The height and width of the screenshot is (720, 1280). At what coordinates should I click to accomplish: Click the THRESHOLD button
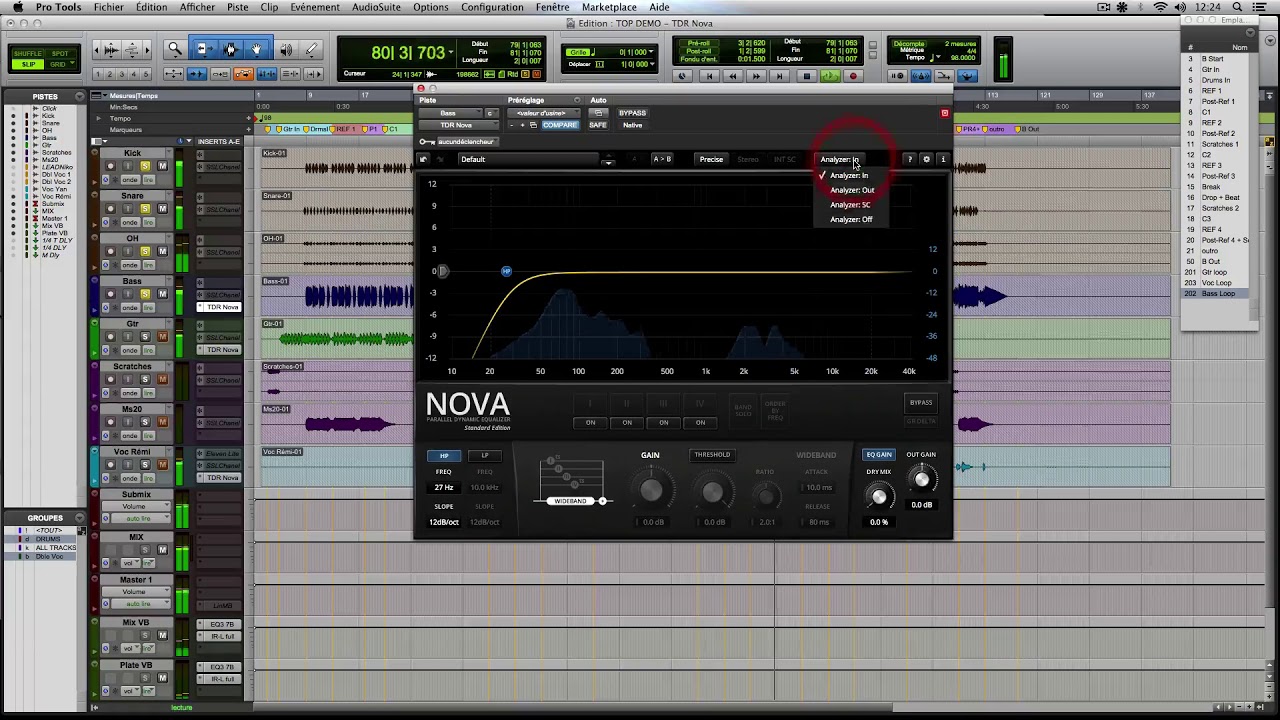click(712, 455)
